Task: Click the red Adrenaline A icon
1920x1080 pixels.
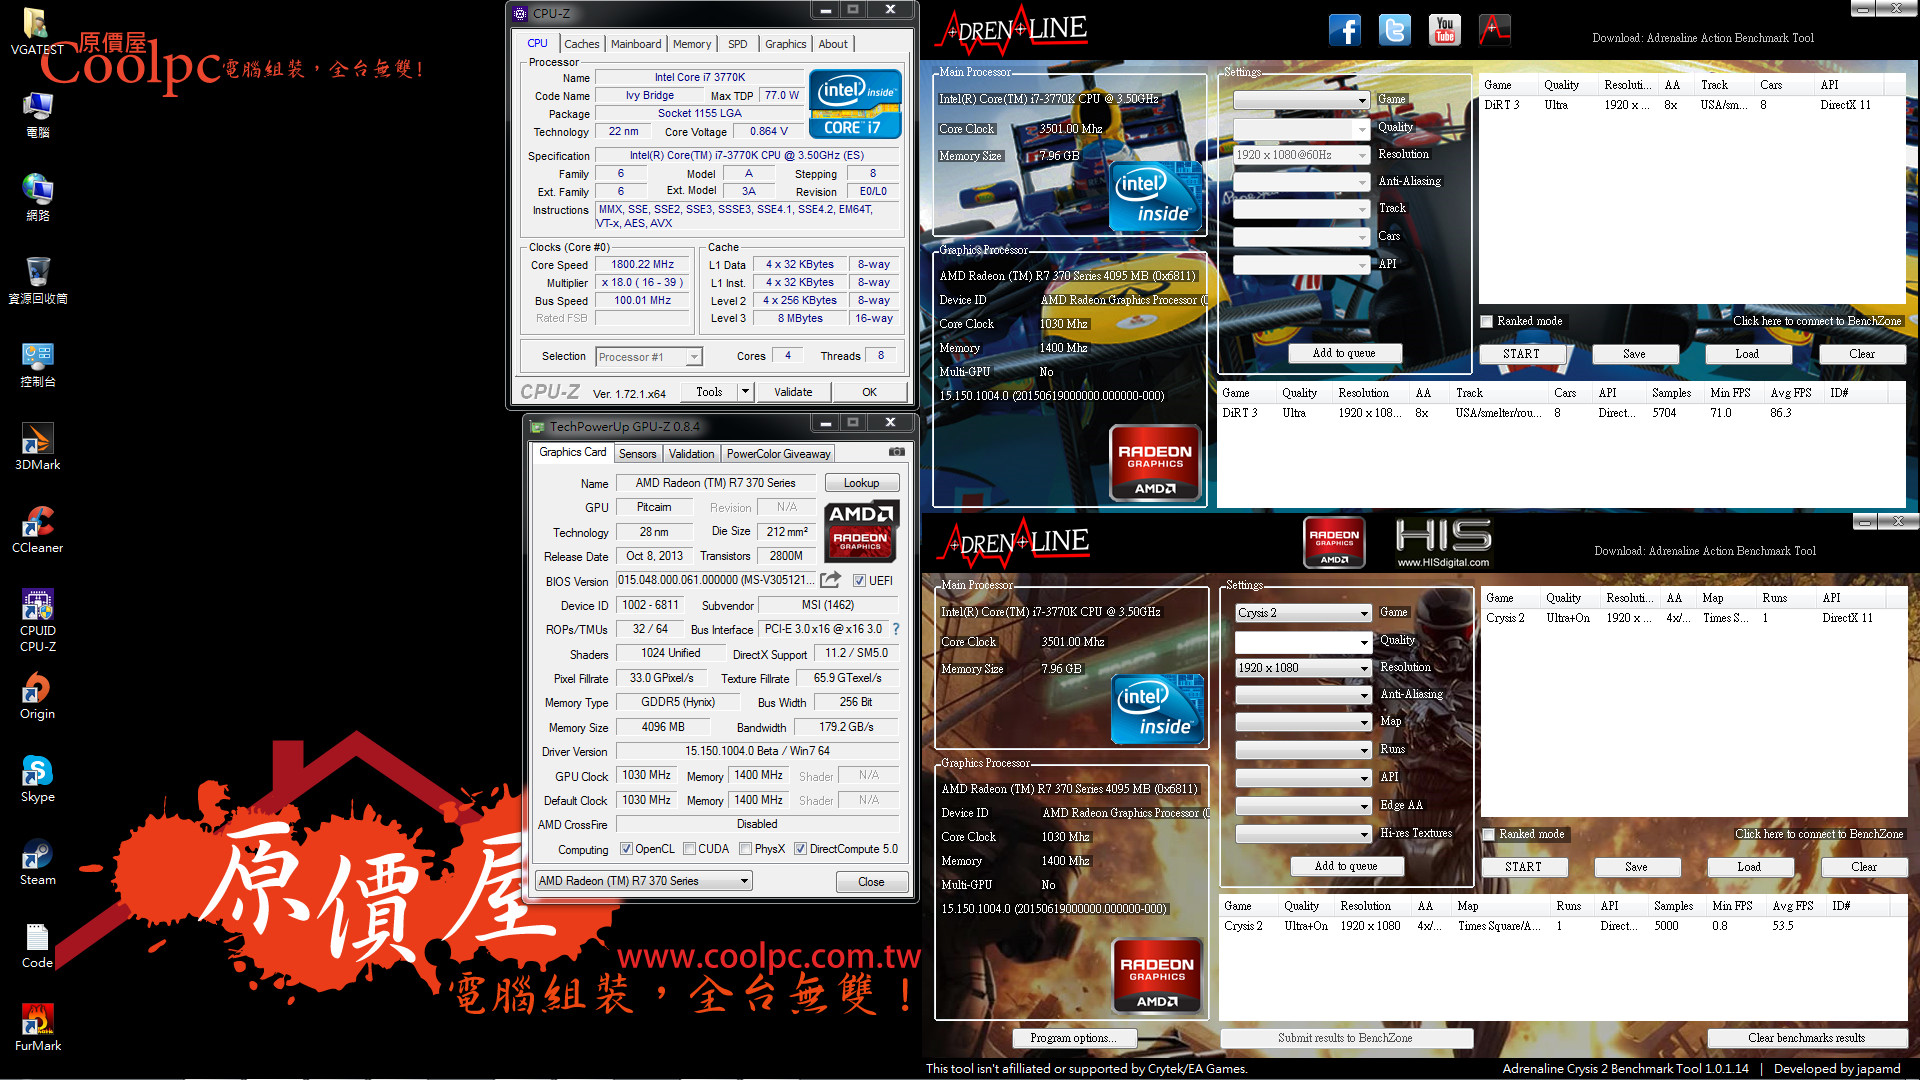Action: pos(1494,30)
